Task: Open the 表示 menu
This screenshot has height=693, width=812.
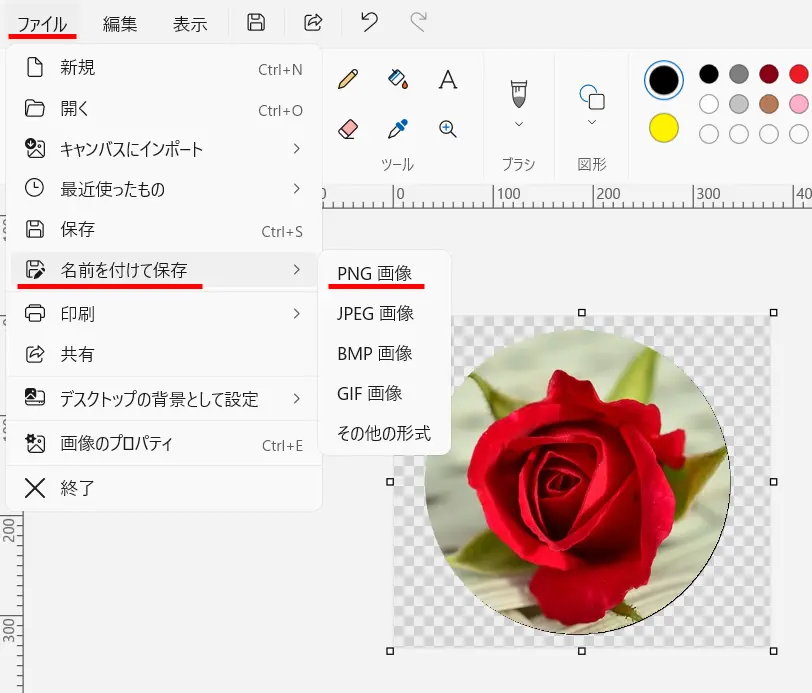Action: 190,24
